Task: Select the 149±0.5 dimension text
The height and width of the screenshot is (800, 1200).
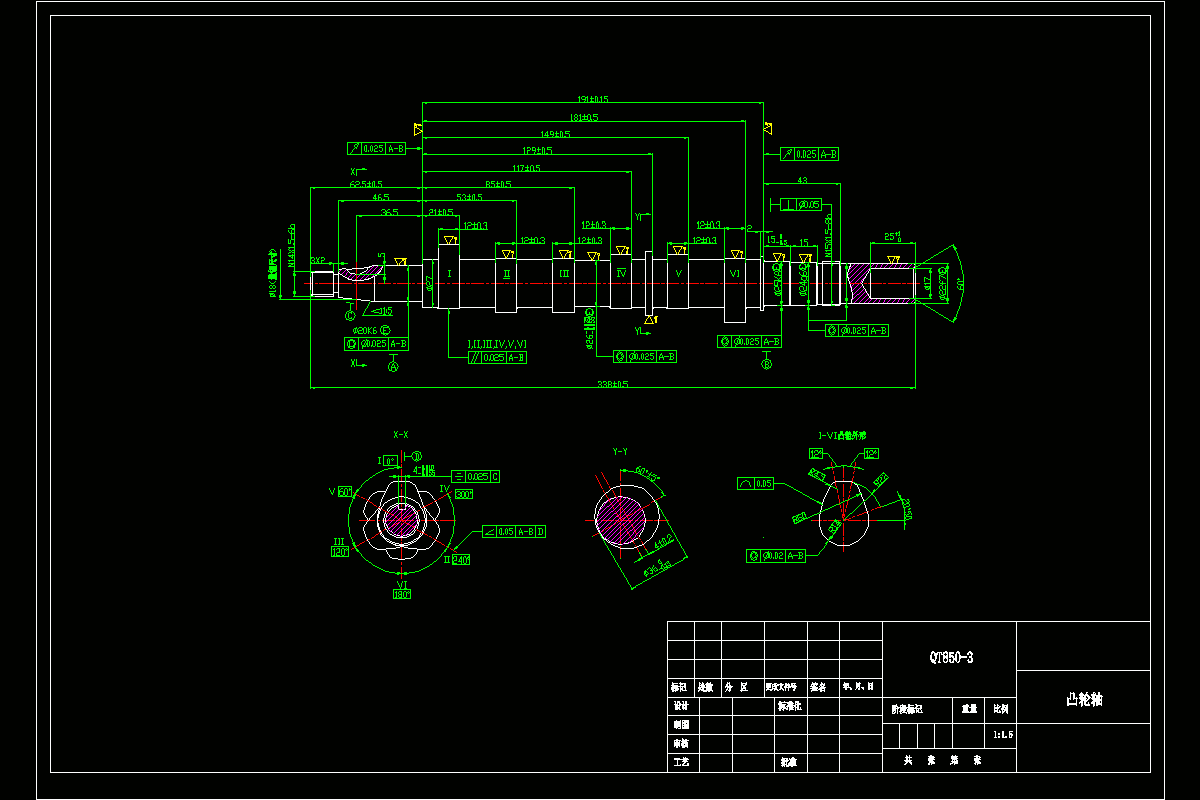Action: coord(555,134)
